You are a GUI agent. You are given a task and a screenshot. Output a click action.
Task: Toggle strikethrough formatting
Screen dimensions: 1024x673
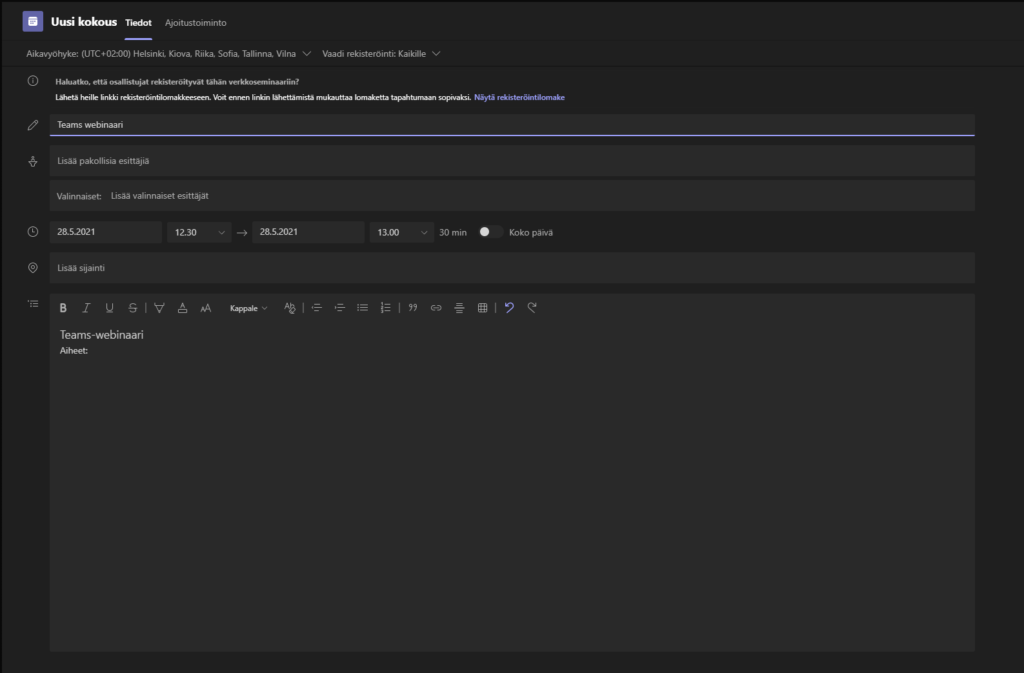tap(133, 308)
